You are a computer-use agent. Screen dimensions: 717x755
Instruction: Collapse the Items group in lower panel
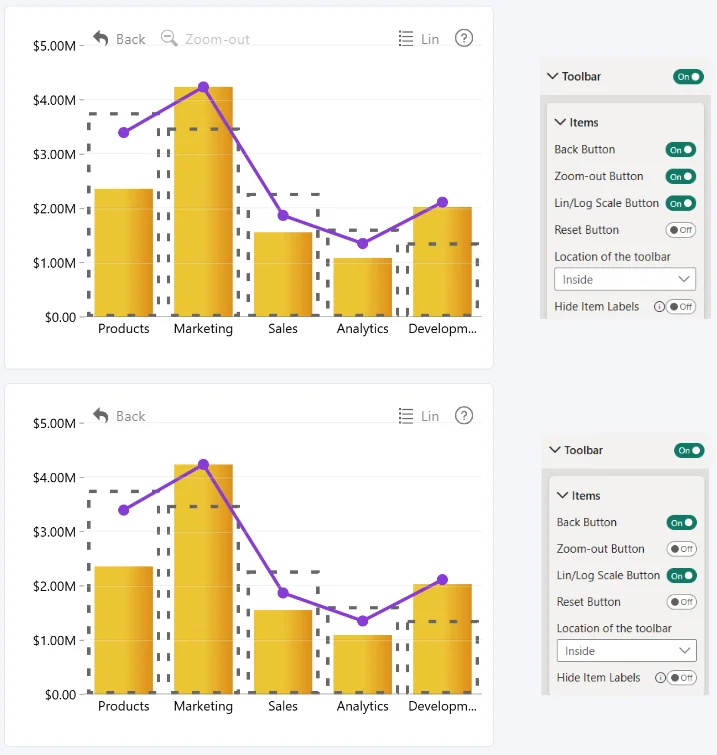pyautogui.click(x=562, y=495)
